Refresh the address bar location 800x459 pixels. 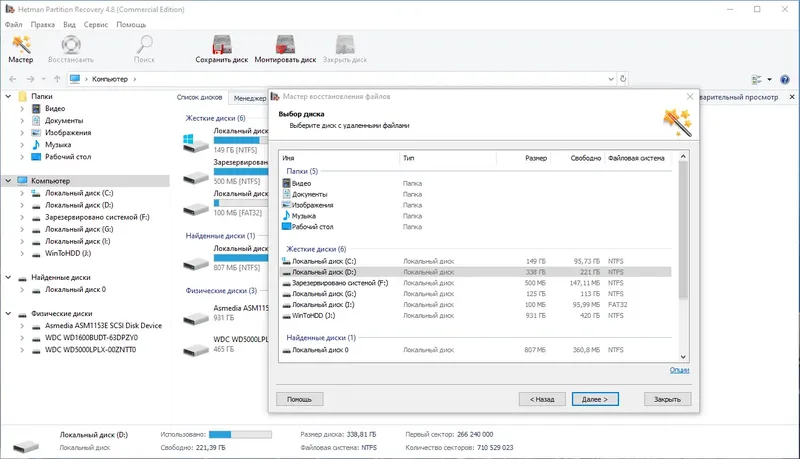[623, 79]
